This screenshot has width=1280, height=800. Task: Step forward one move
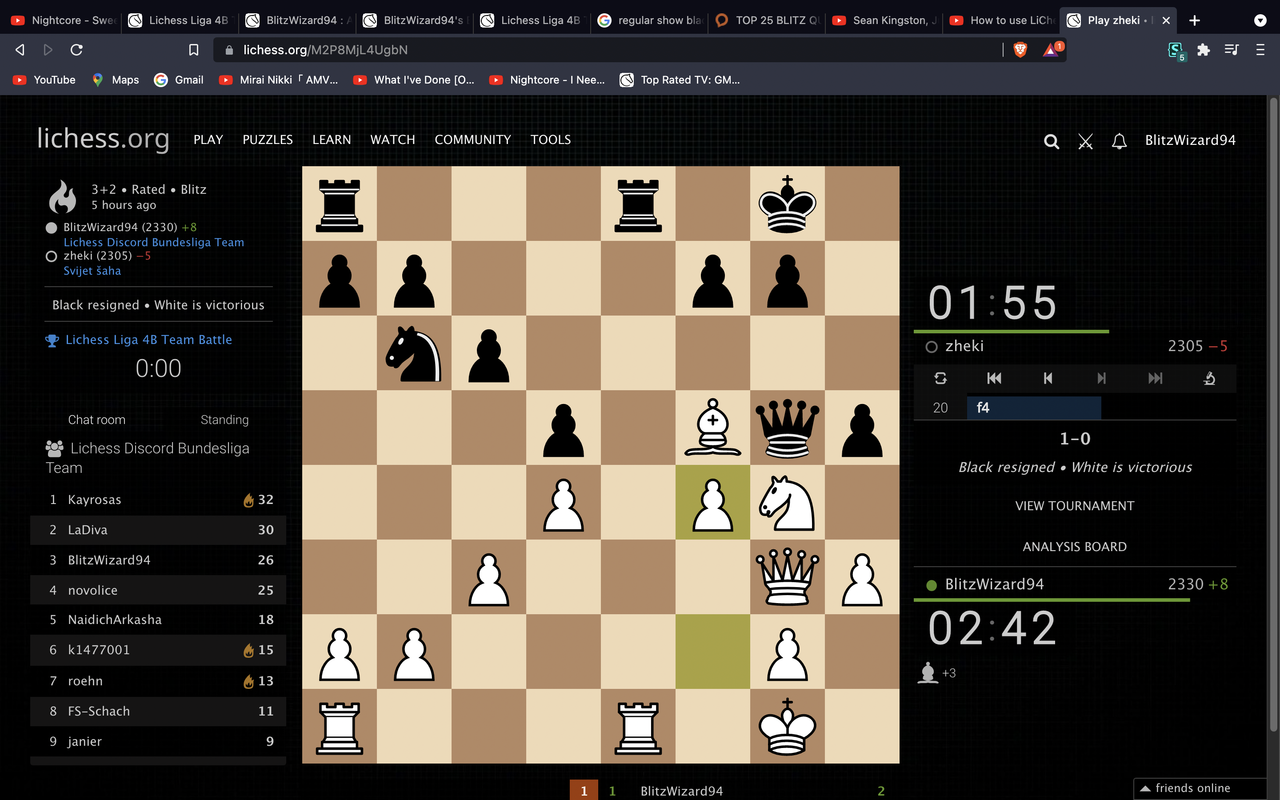pyautogui.click(x=1102, y=378)
